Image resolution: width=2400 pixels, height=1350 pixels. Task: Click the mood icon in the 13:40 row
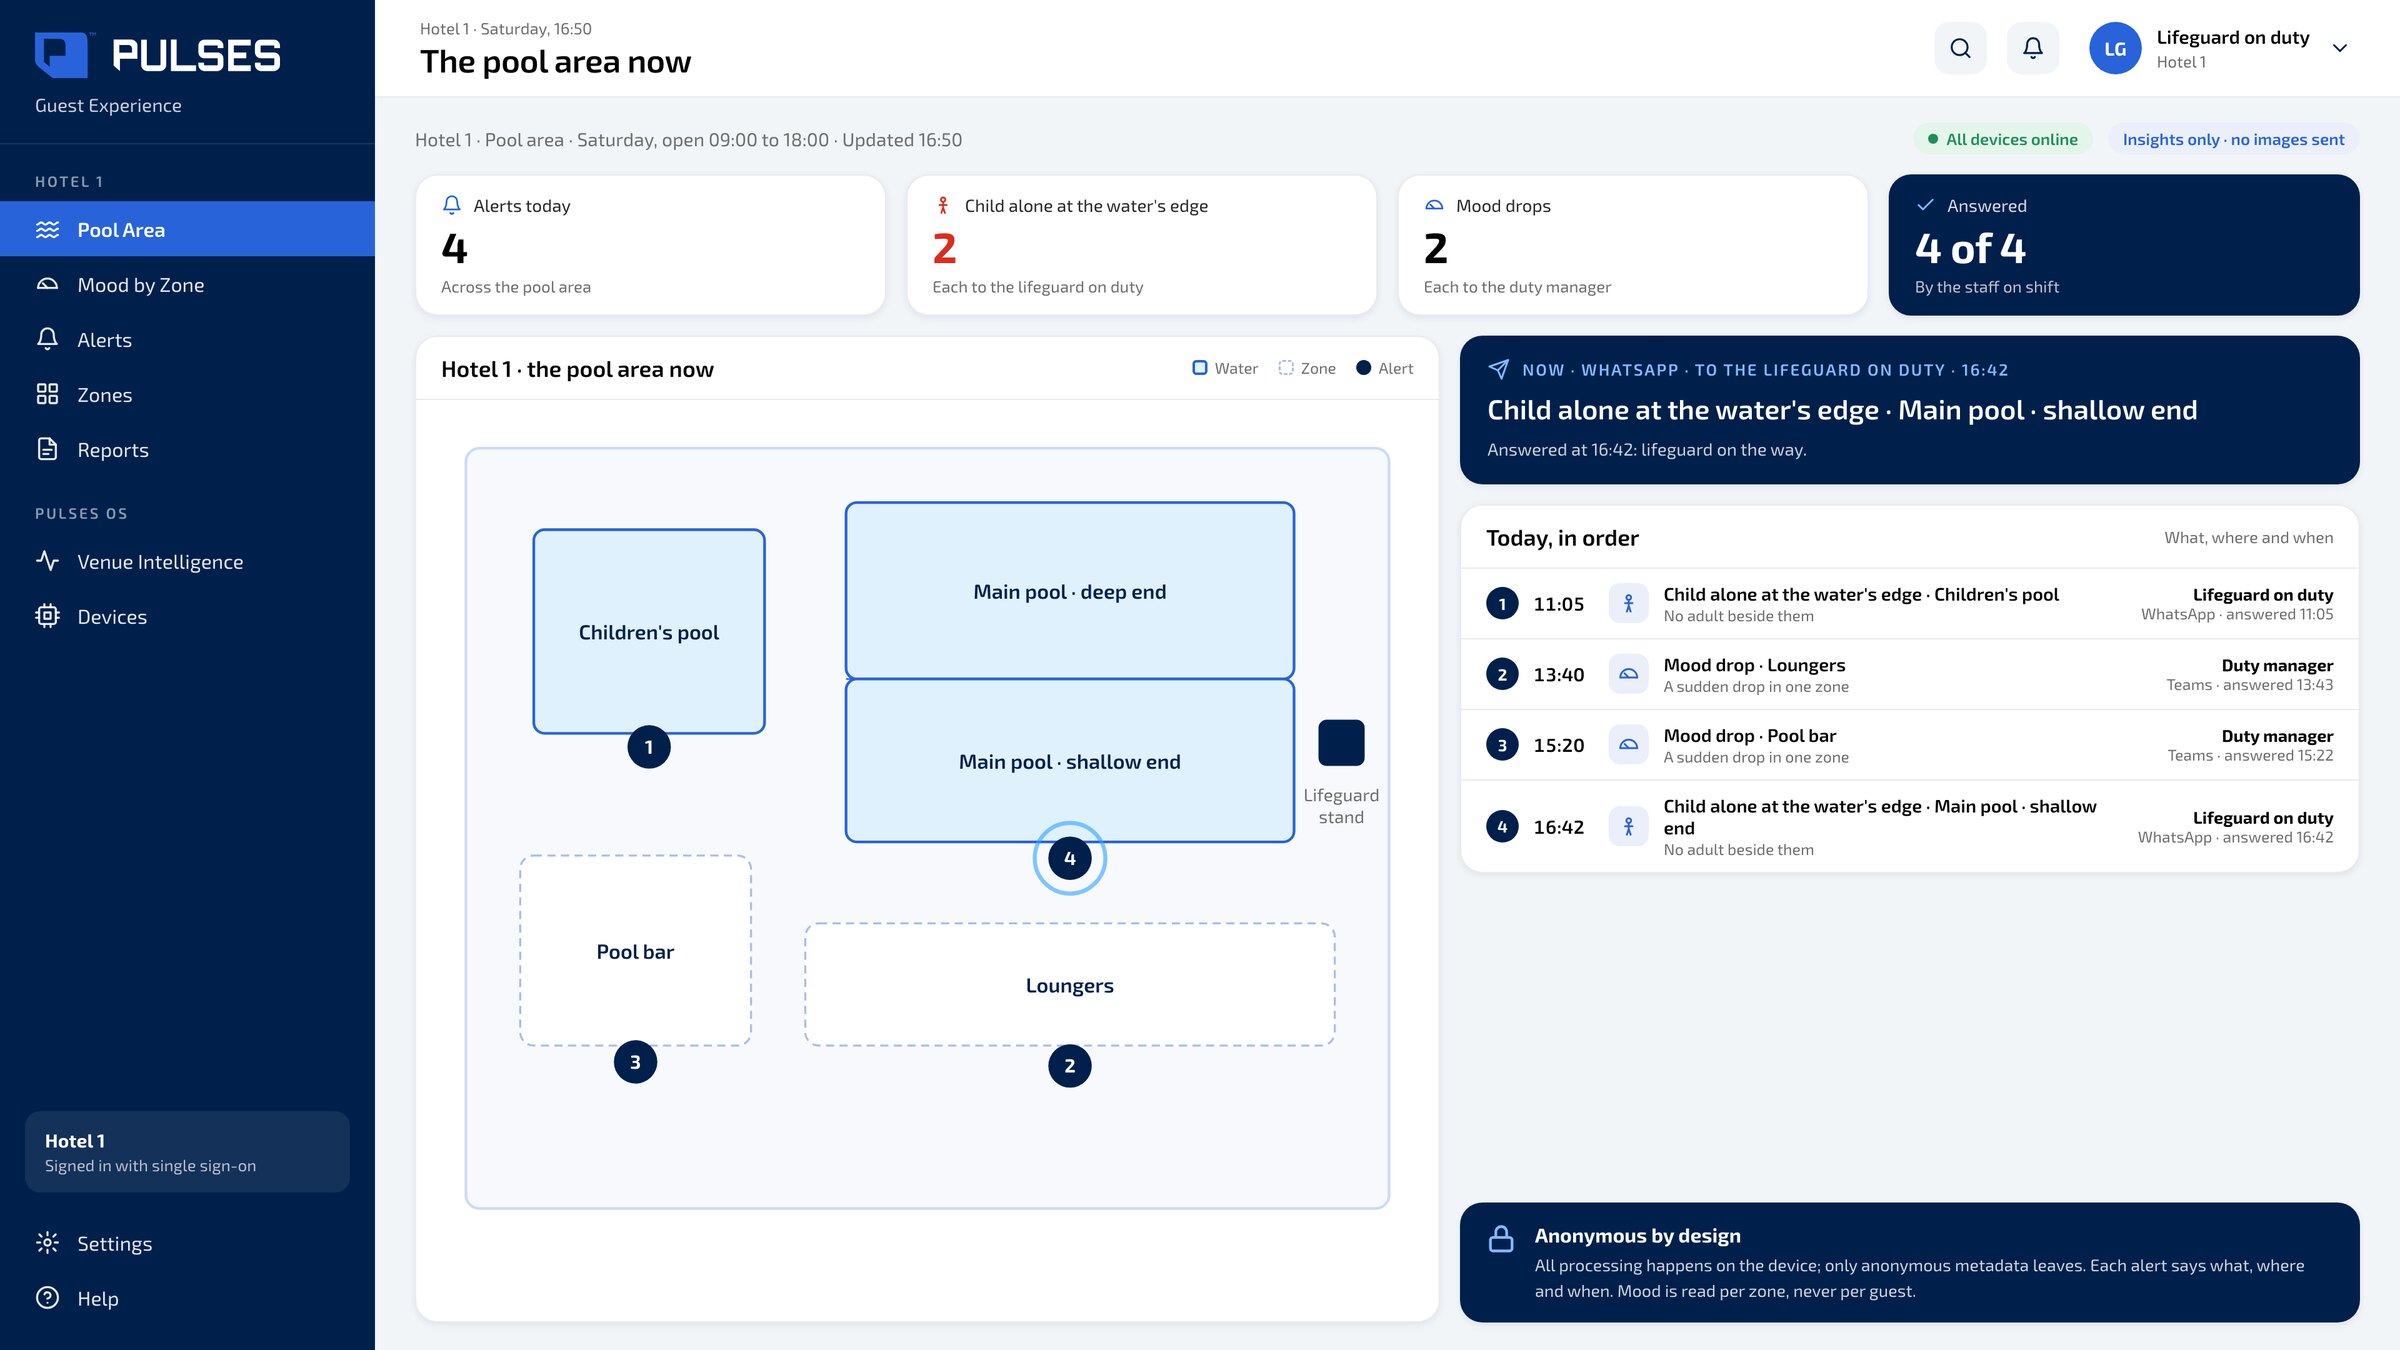coord(1628,674)
